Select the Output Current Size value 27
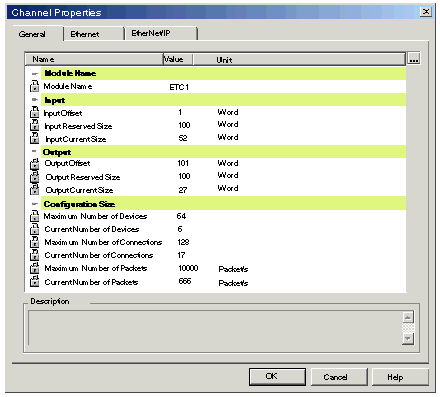The height and width of the screenshot is (397, 440). tap(183, 190)
